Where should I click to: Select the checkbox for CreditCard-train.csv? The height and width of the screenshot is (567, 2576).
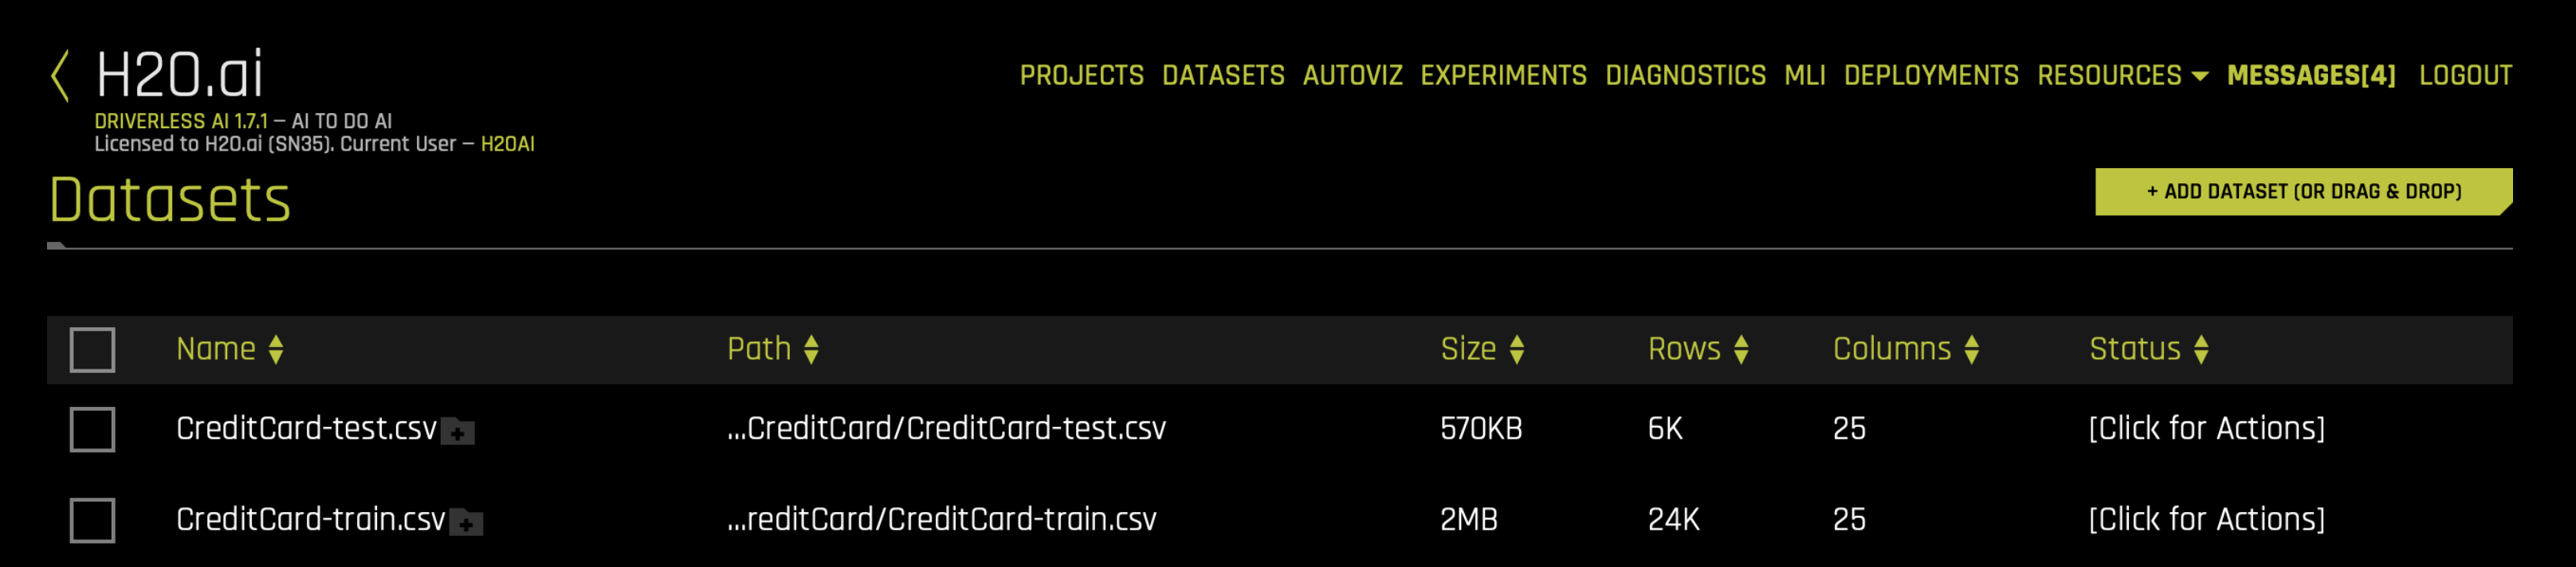[x=93, y=520]
